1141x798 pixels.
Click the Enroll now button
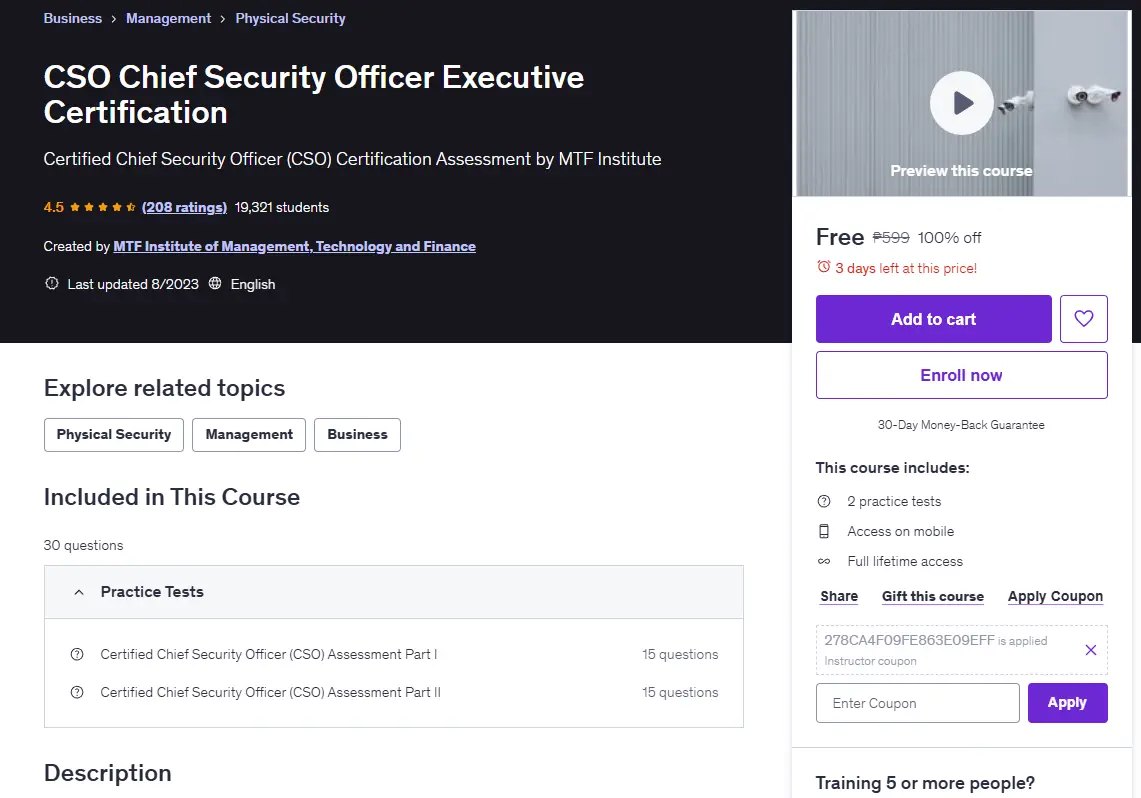pos(961,375)
